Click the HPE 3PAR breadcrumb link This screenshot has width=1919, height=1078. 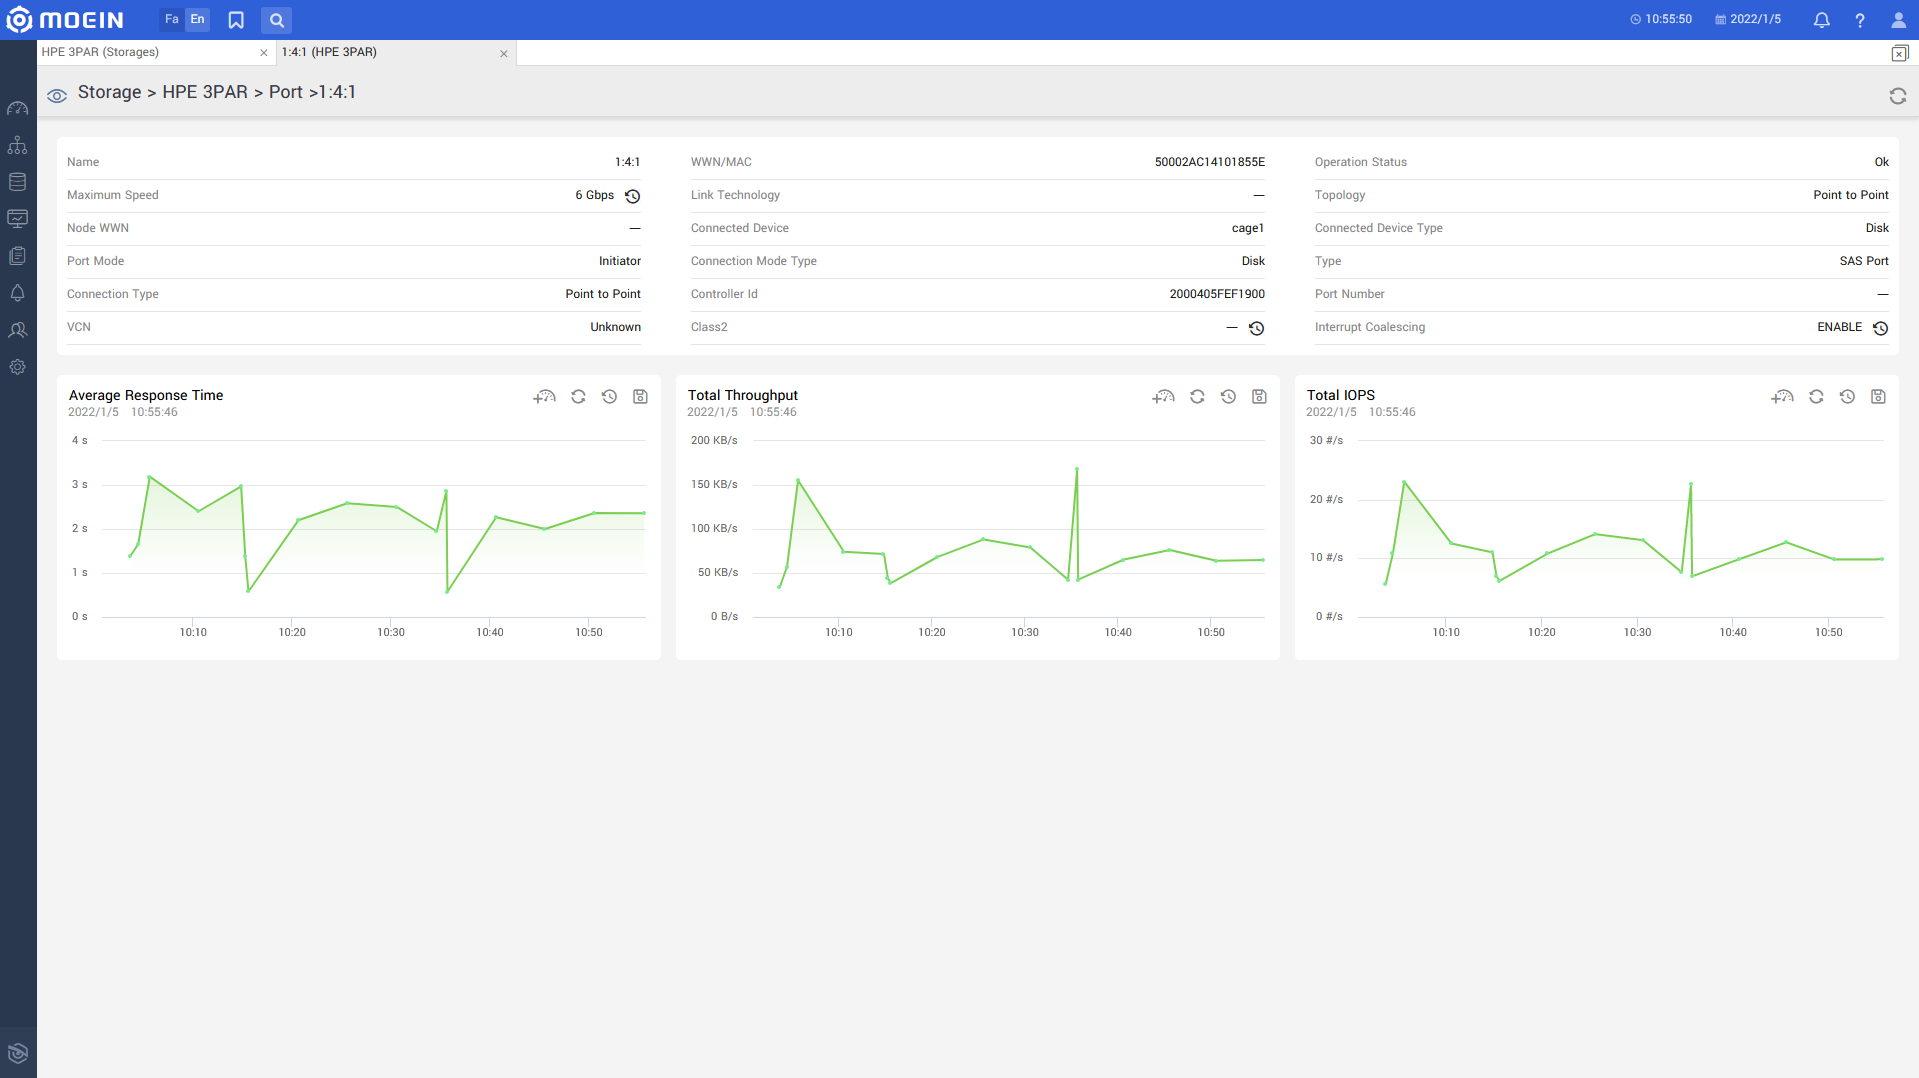[x=205, y=92]
